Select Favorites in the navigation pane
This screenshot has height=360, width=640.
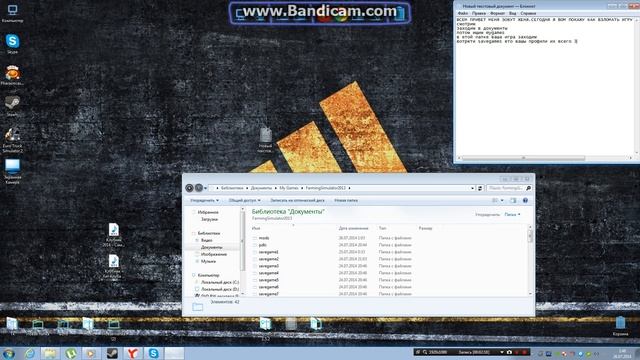pyautogui.click(x=208, y=212)
